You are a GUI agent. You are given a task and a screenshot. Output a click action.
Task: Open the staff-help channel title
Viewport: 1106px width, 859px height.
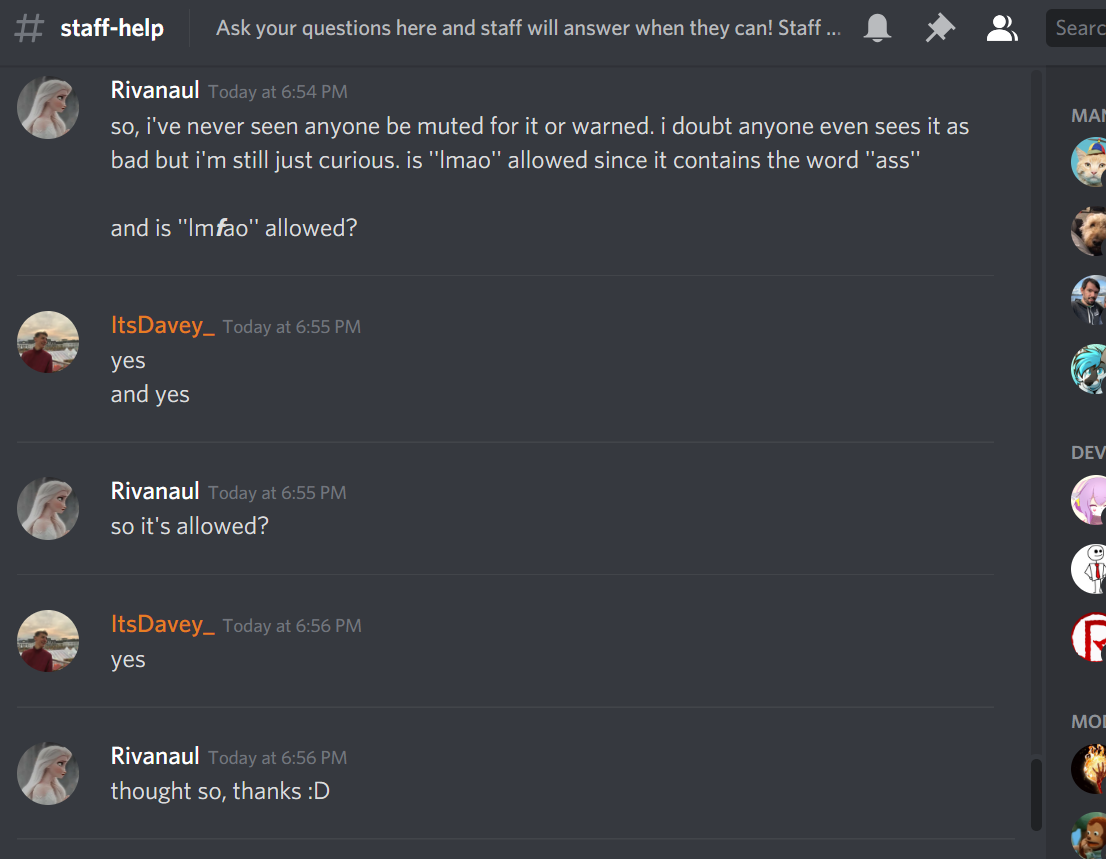point(112,28)
